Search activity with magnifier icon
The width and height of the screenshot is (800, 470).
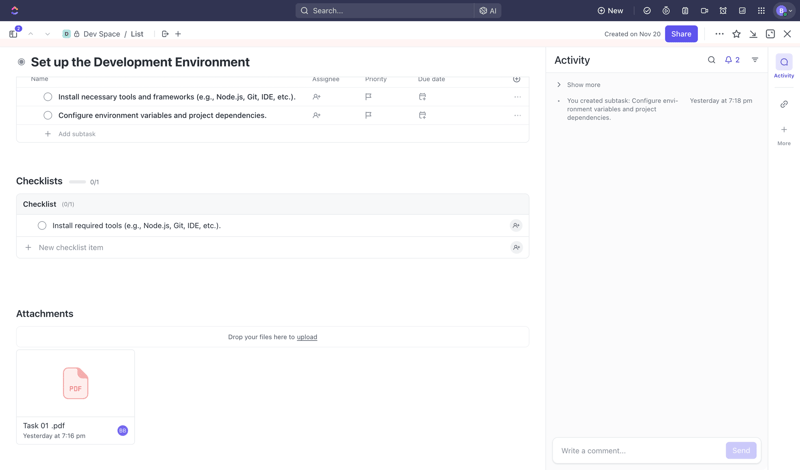[711, 60]
